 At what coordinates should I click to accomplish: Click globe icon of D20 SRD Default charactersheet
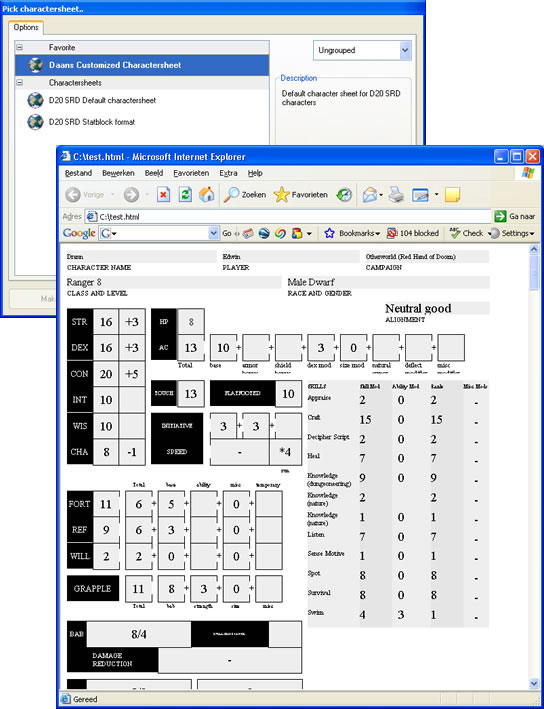[x=35, y=100]
